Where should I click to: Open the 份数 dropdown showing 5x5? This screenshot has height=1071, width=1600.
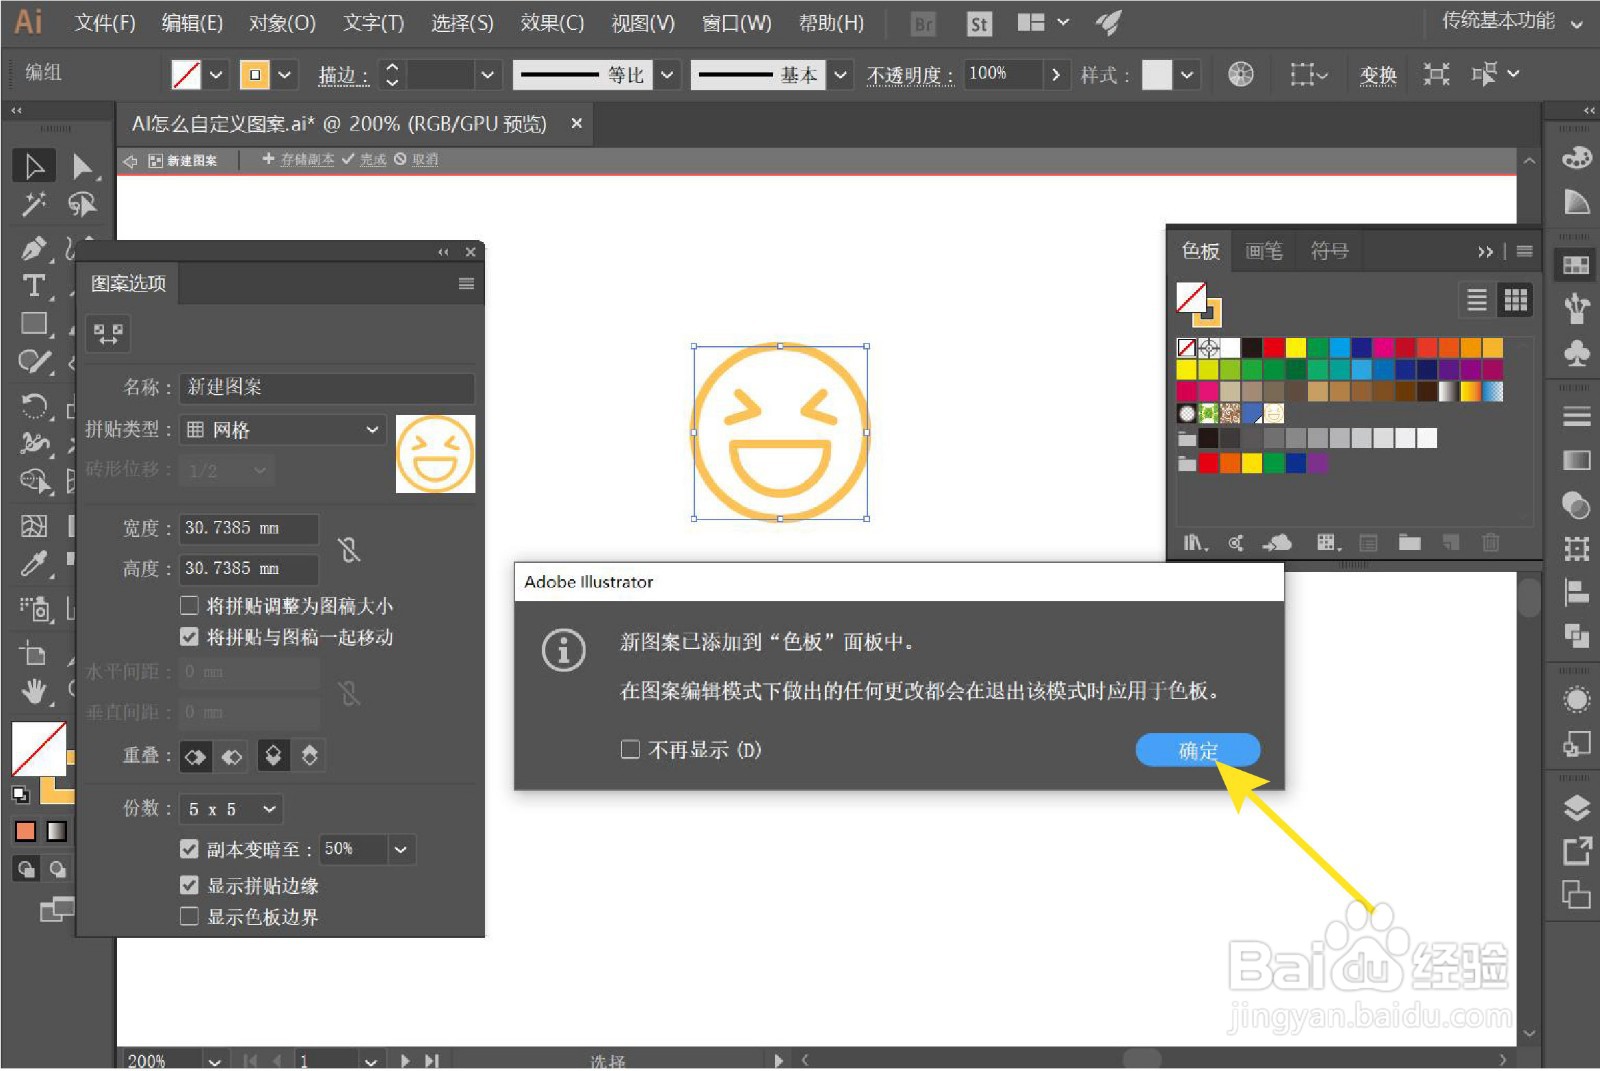(x=231, y=809)
